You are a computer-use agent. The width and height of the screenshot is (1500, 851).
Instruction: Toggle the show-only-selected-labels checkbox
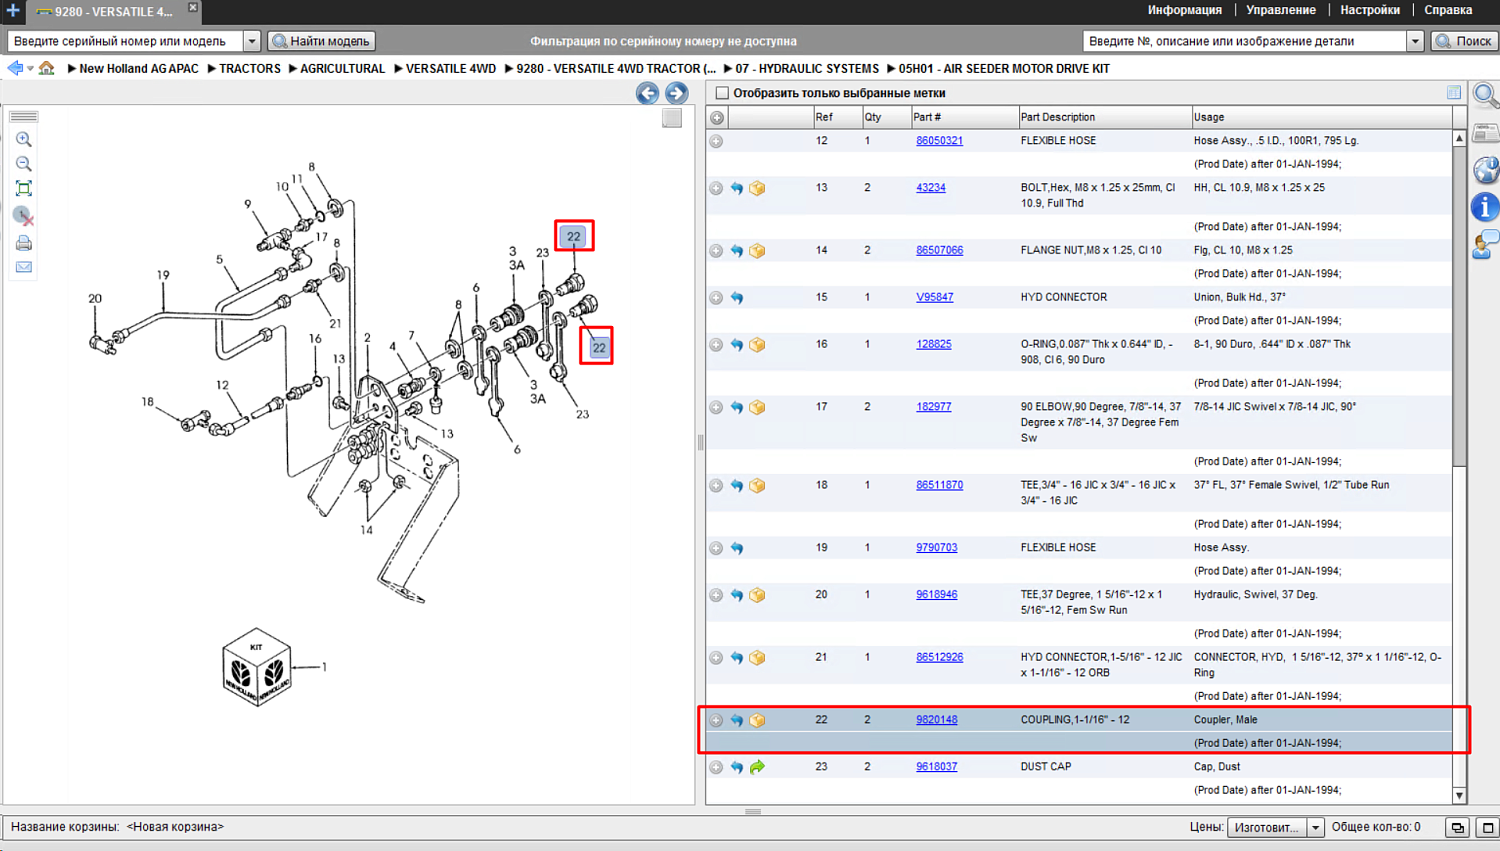click(722, 93)
